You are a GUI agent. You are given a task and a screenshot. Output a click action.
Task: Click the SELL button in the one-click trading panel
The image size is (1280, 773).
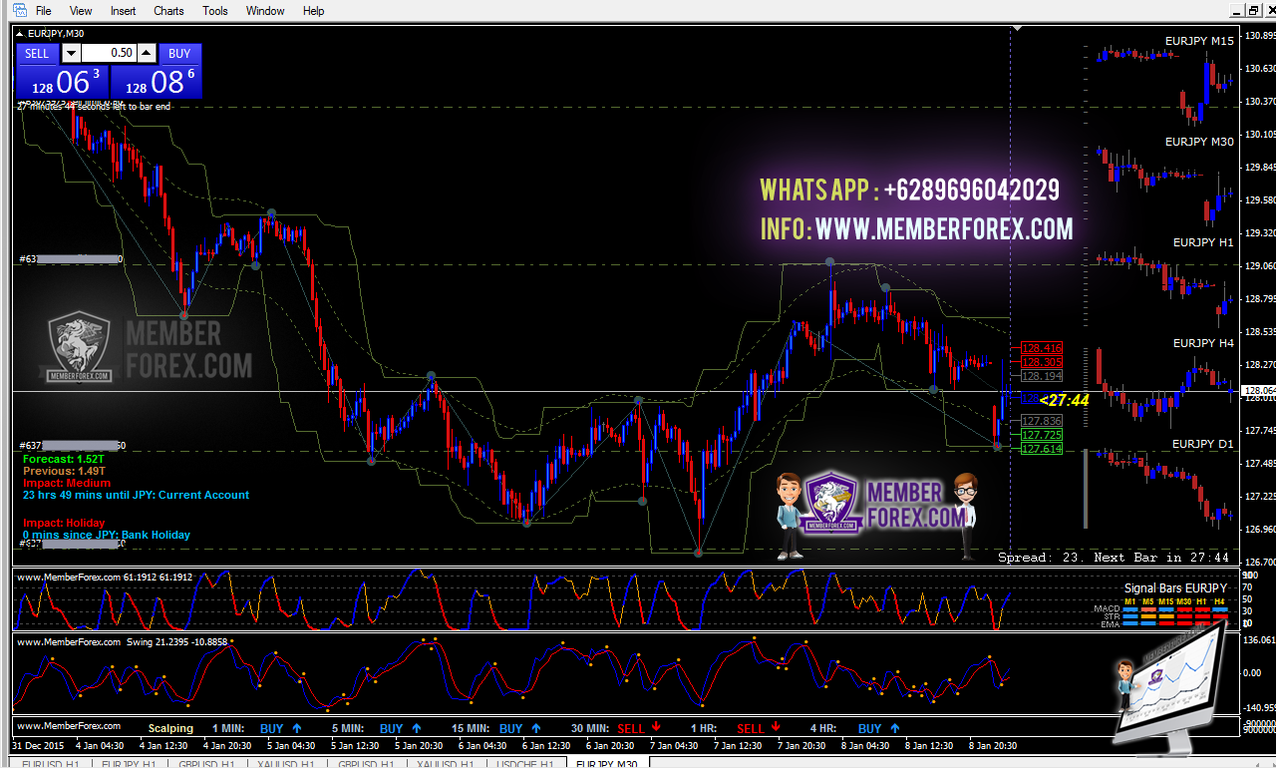click(x=37, y=53)
